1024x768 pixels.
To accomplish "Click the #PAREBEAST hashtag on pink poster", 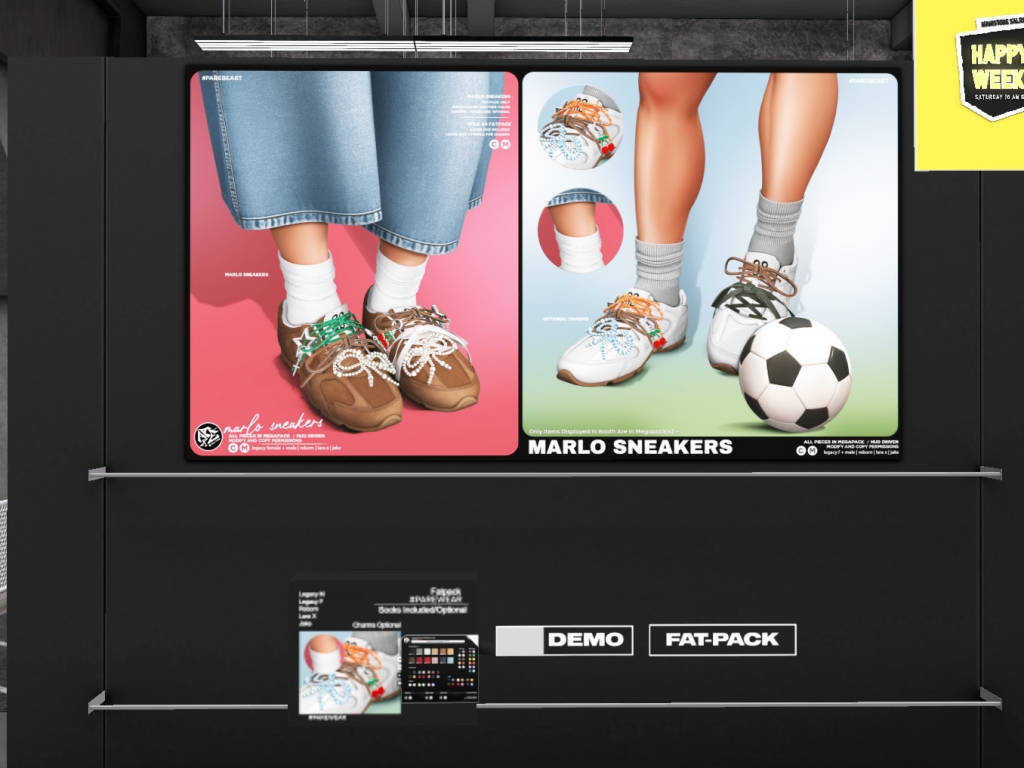I will (x=222, y=76).
